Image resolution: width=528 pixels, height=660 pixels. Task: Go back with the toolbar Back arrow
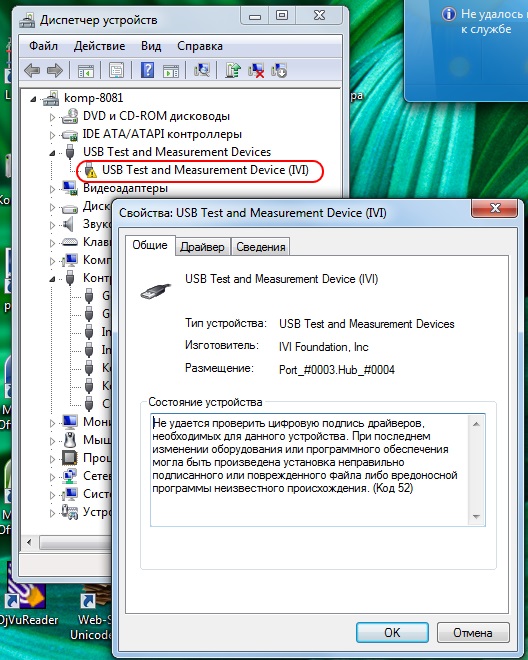click(x=32, y=70)
